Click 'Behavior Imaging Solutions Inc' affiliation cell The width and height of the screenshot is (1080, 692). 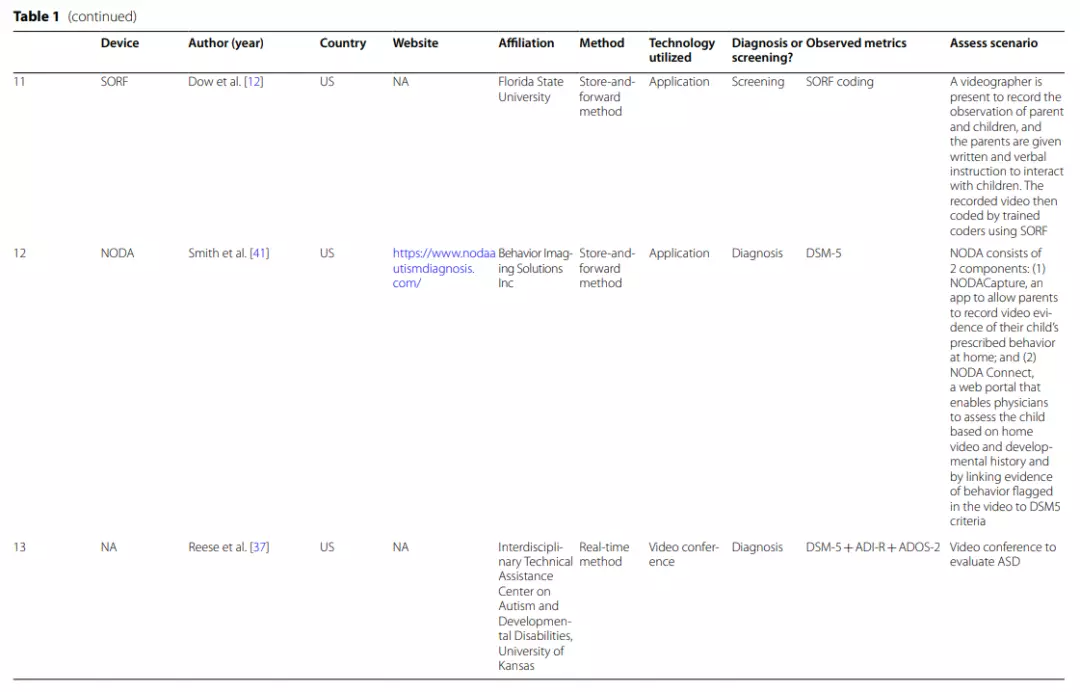click(535, 268)
